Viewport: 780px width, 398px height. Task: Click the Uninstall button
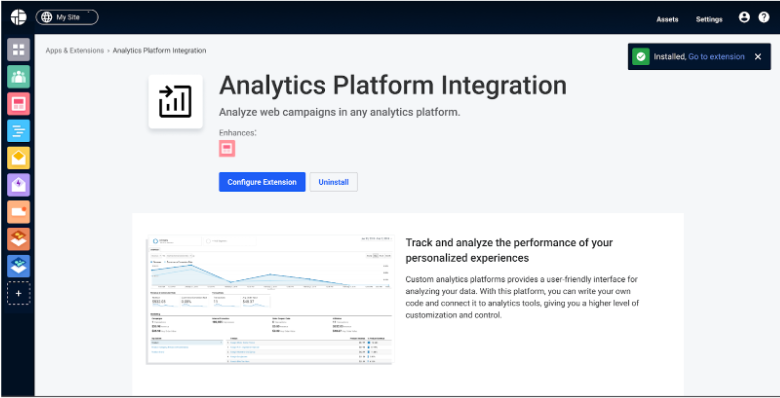point(333,182)
